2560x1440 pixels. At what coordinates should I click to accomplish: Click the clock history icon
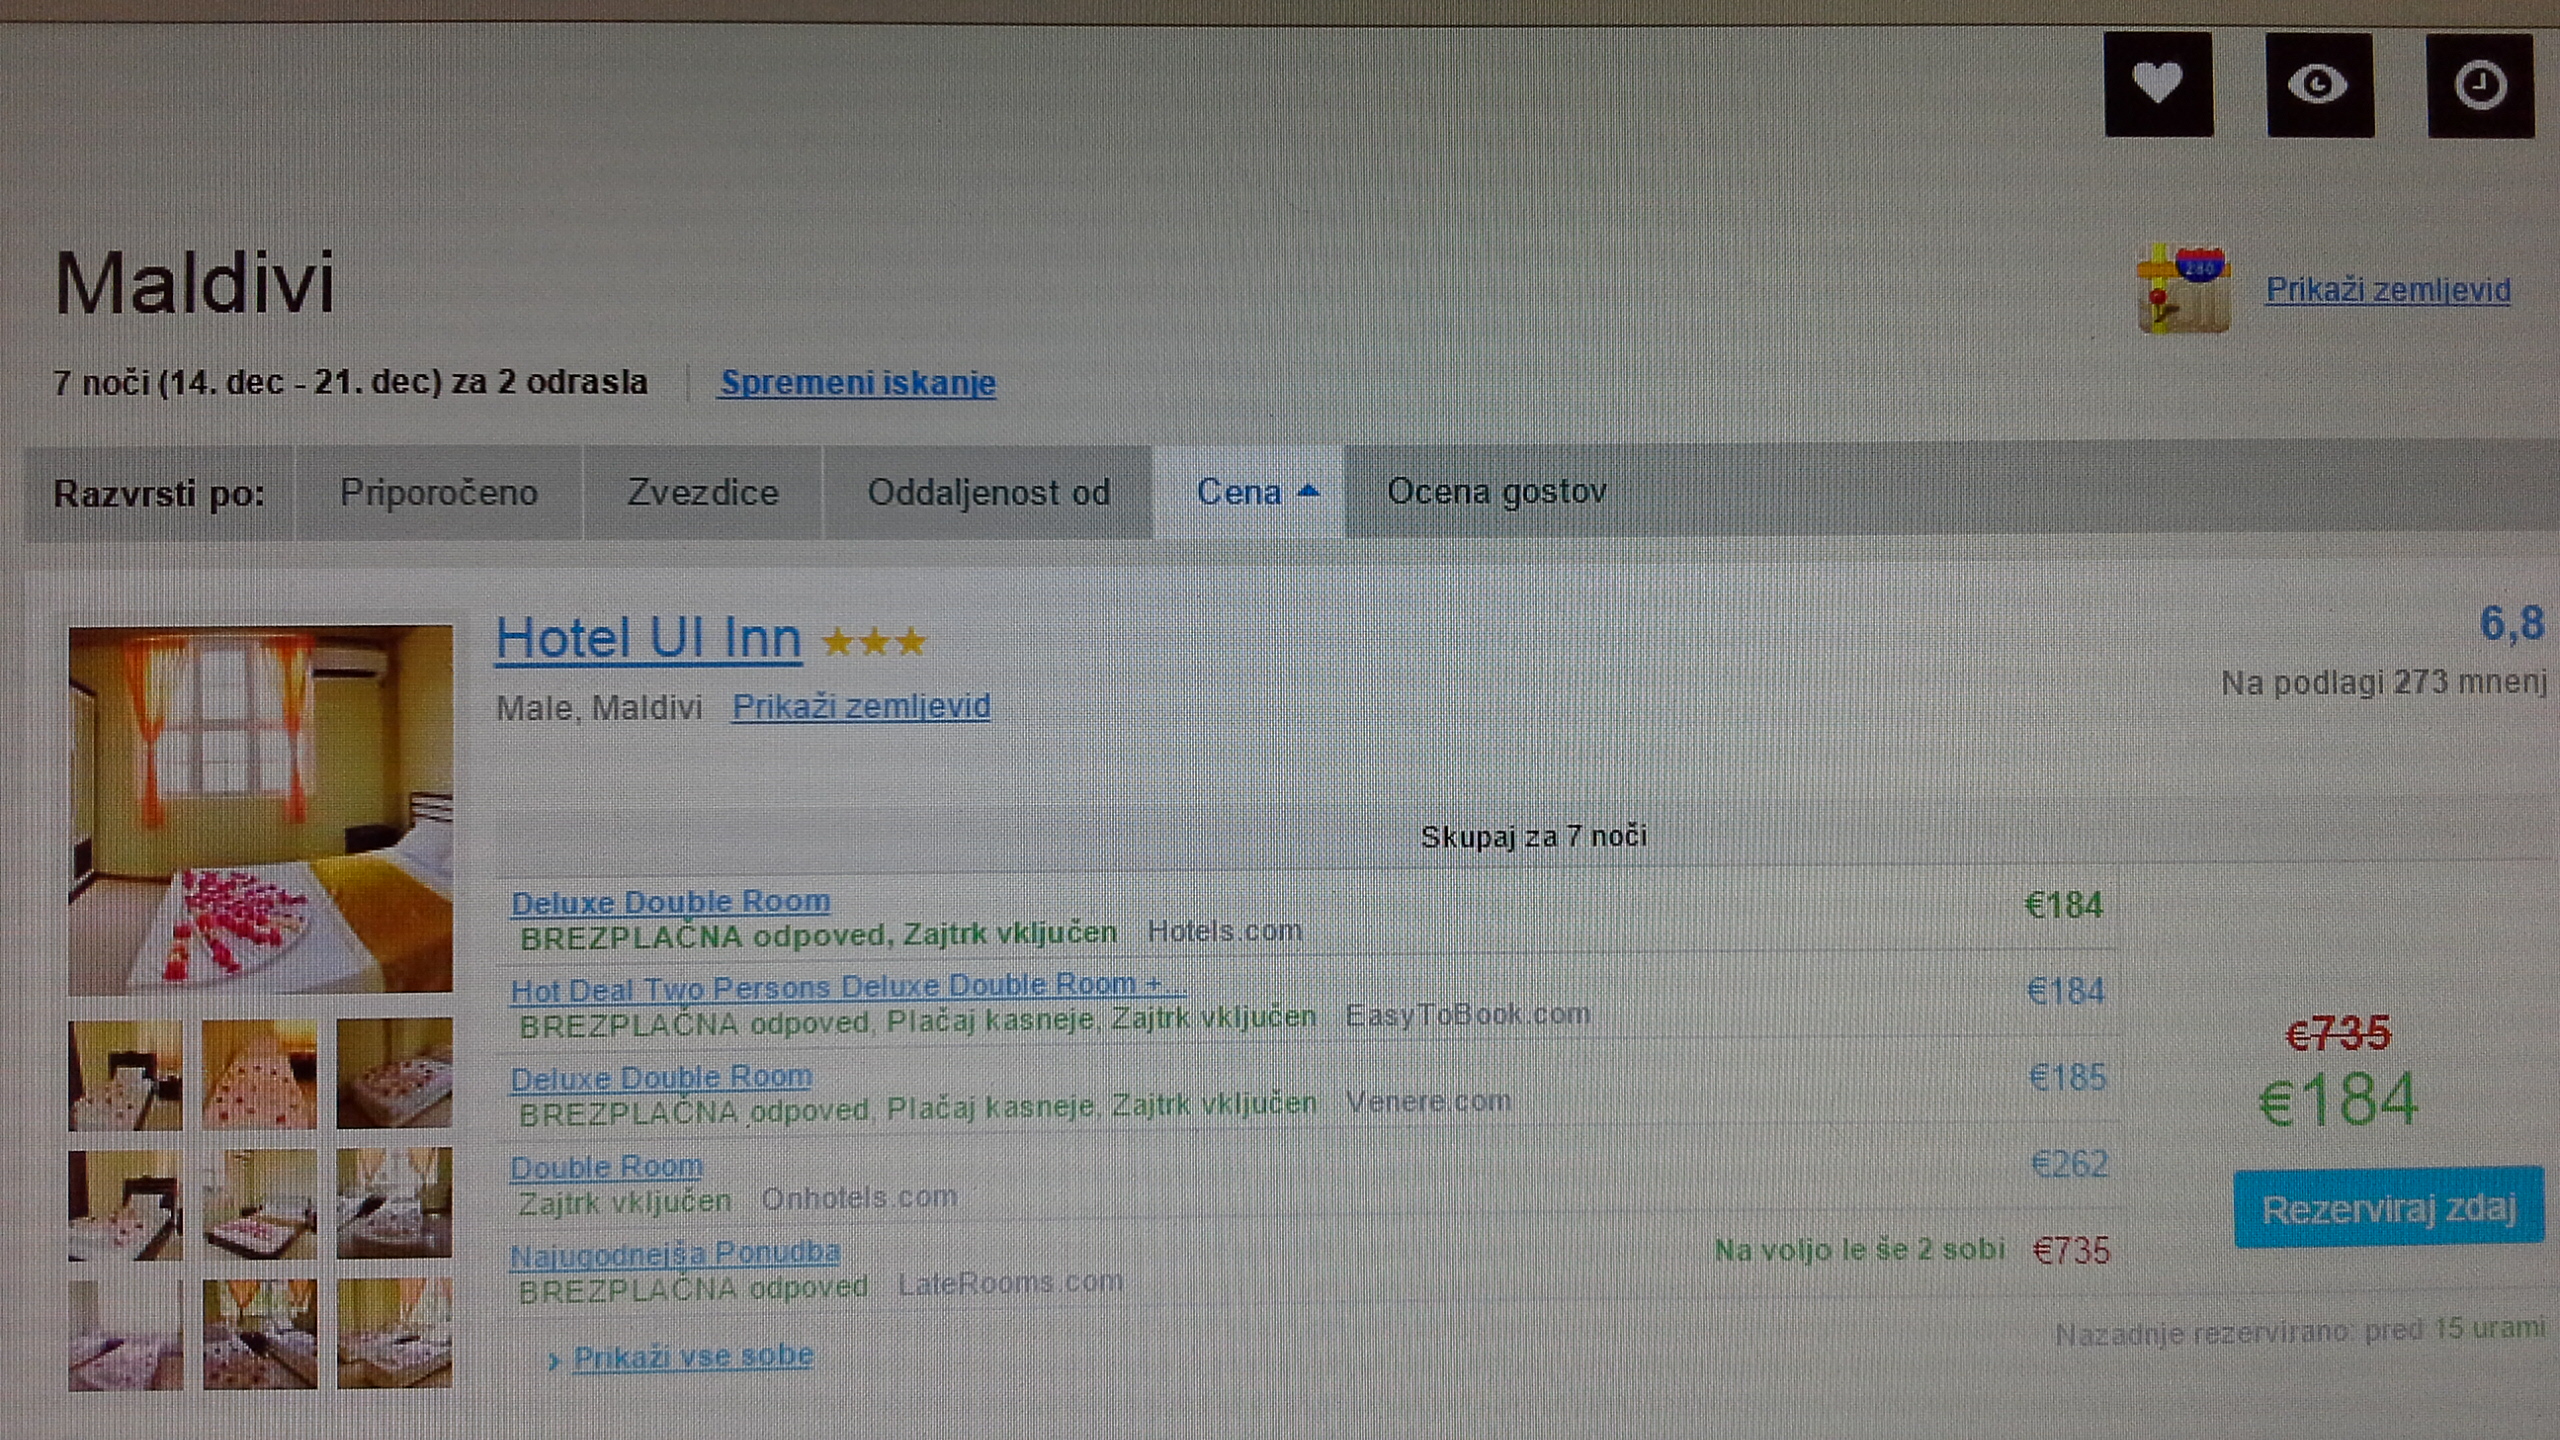click(2479, 84)
